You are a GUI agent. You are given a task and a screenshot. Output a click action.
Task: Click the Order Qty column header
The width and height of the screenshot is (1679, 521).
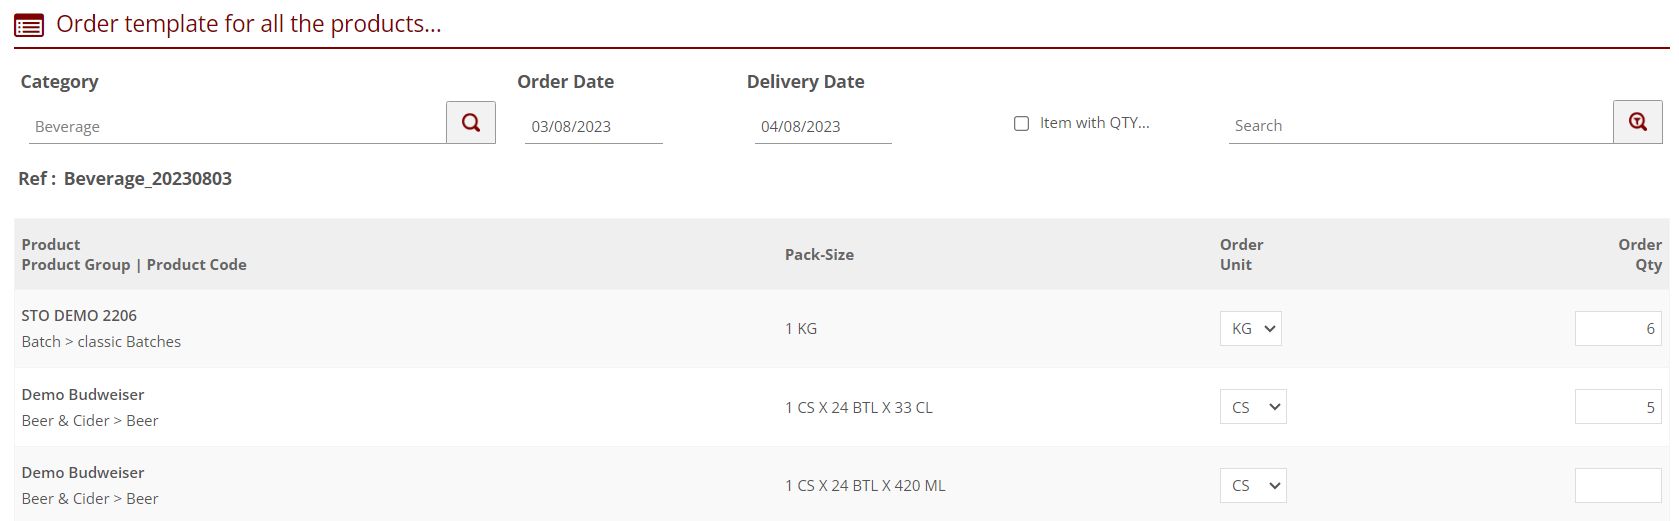pyautogui.click(x=1640, y=255)
